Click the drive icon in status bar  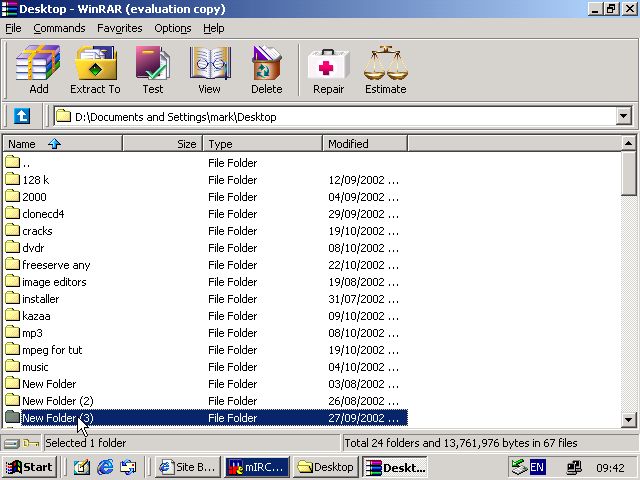click(x=11, y=443)
